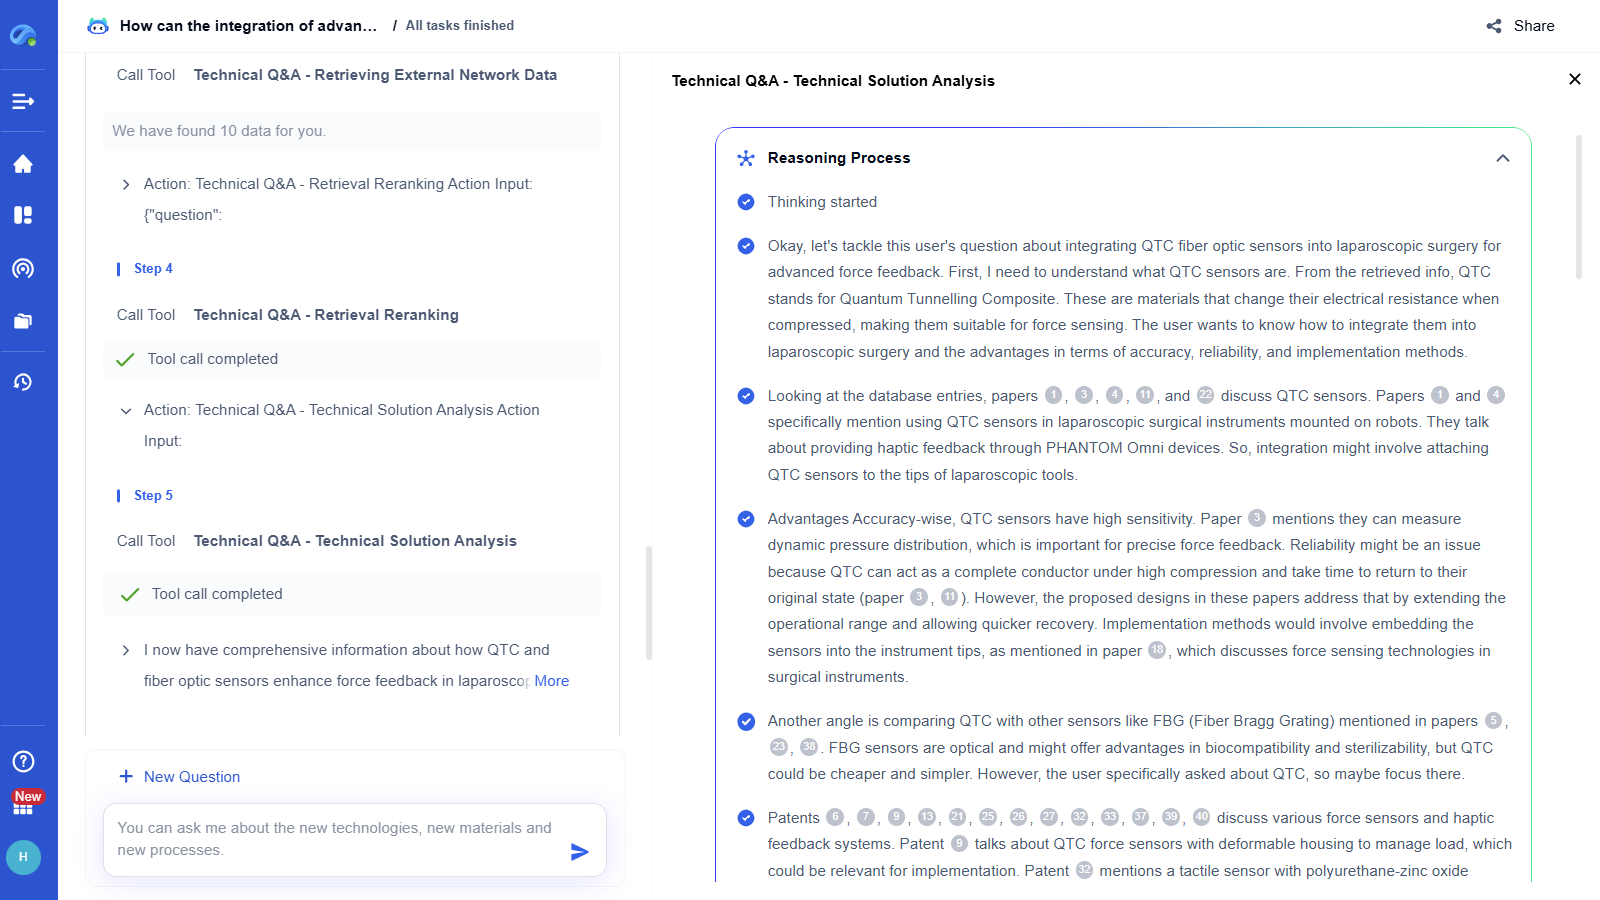Open the Help question mark icon

[x=23, y=761]
